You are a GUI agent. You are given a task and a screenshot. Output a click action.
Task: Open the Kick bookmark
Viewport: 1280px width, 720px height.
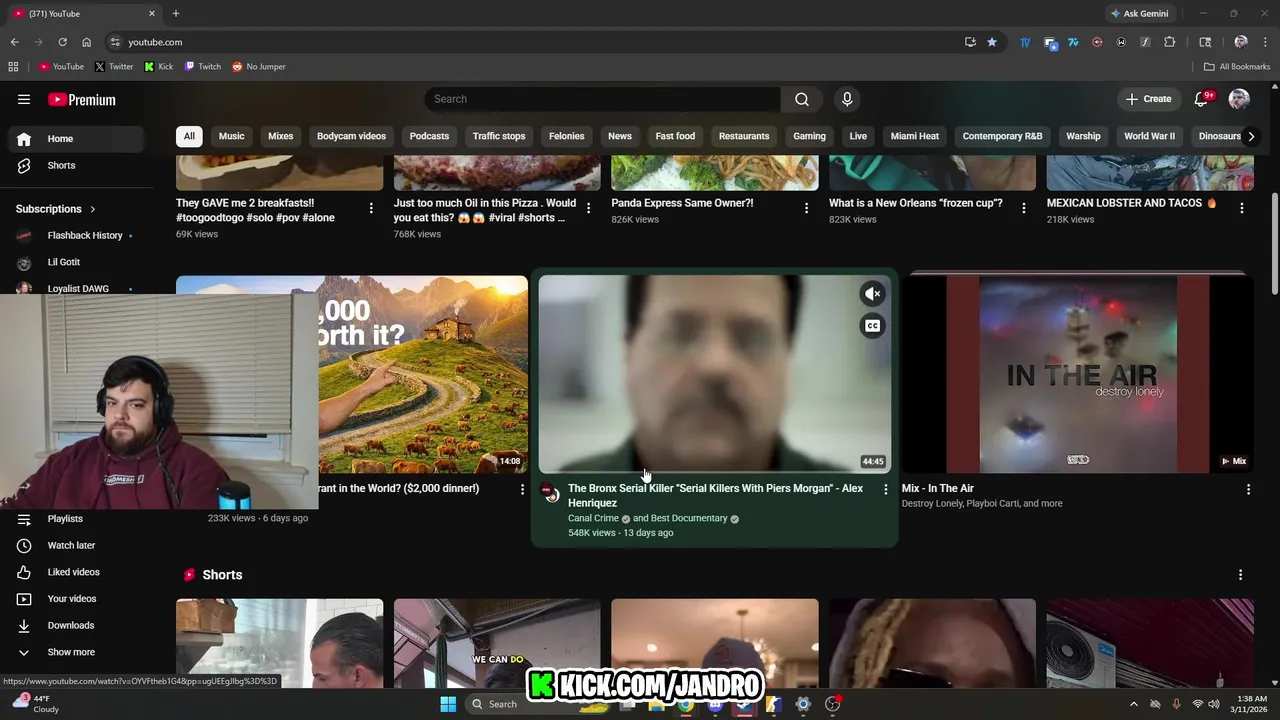(x=159, y=67)
